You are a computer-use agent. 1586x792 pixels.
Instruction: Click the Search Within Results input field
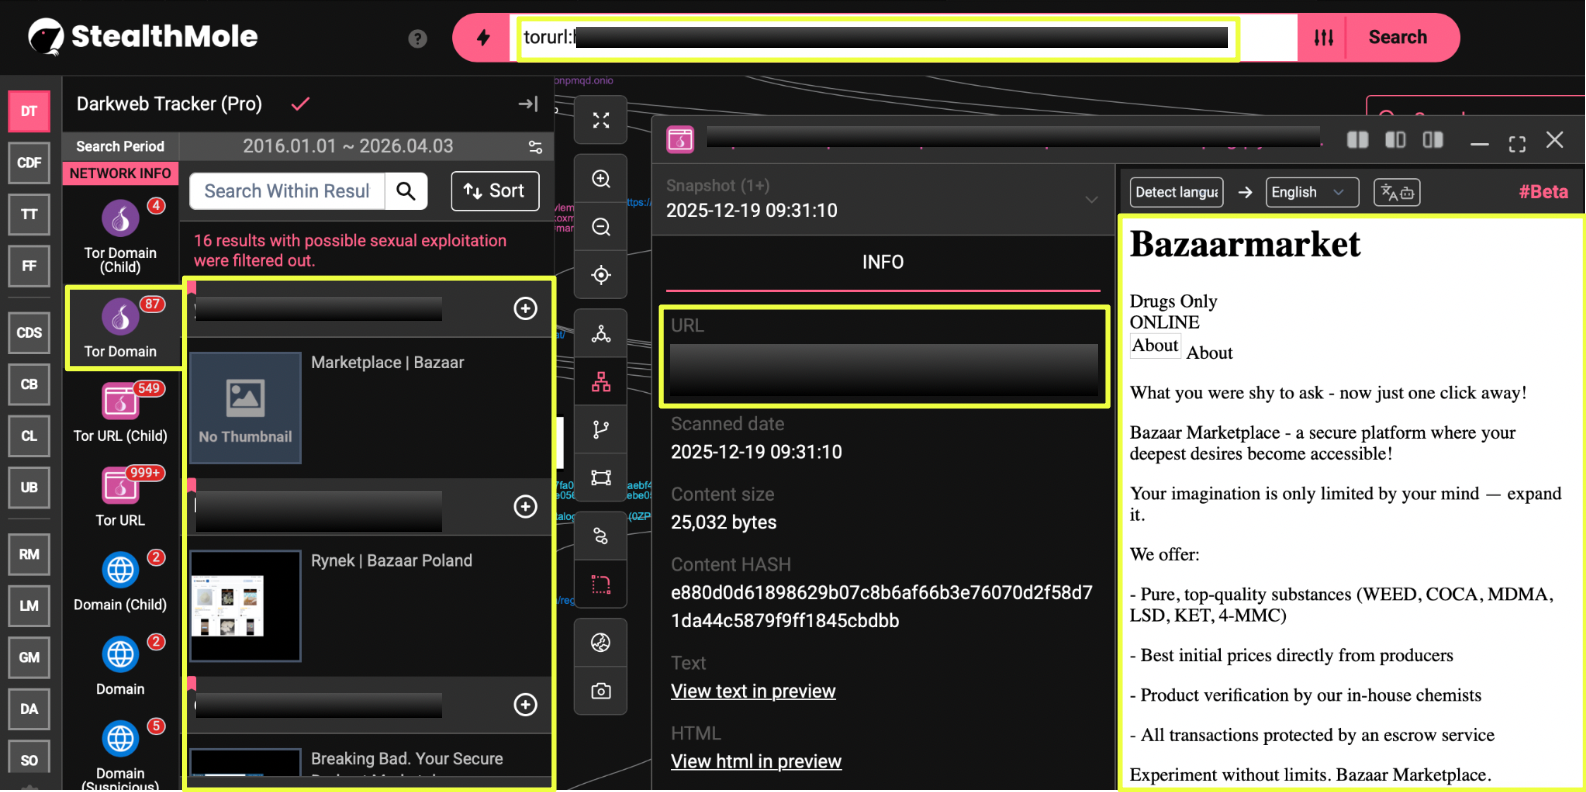[287, 191]
